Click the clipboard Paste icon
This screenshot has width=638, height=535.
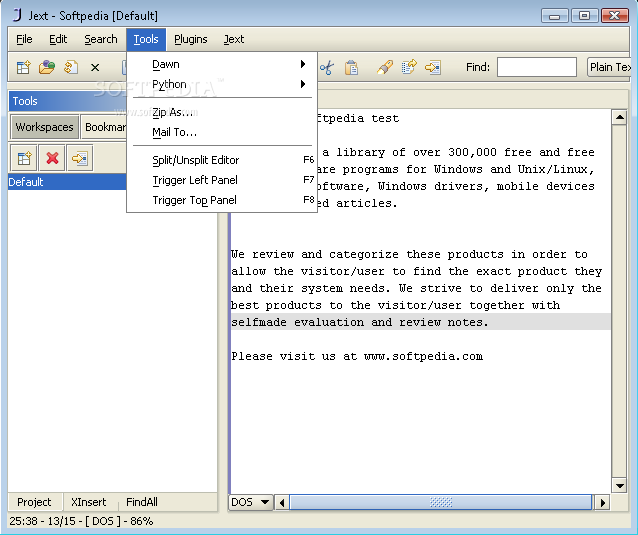click(351, 68)
